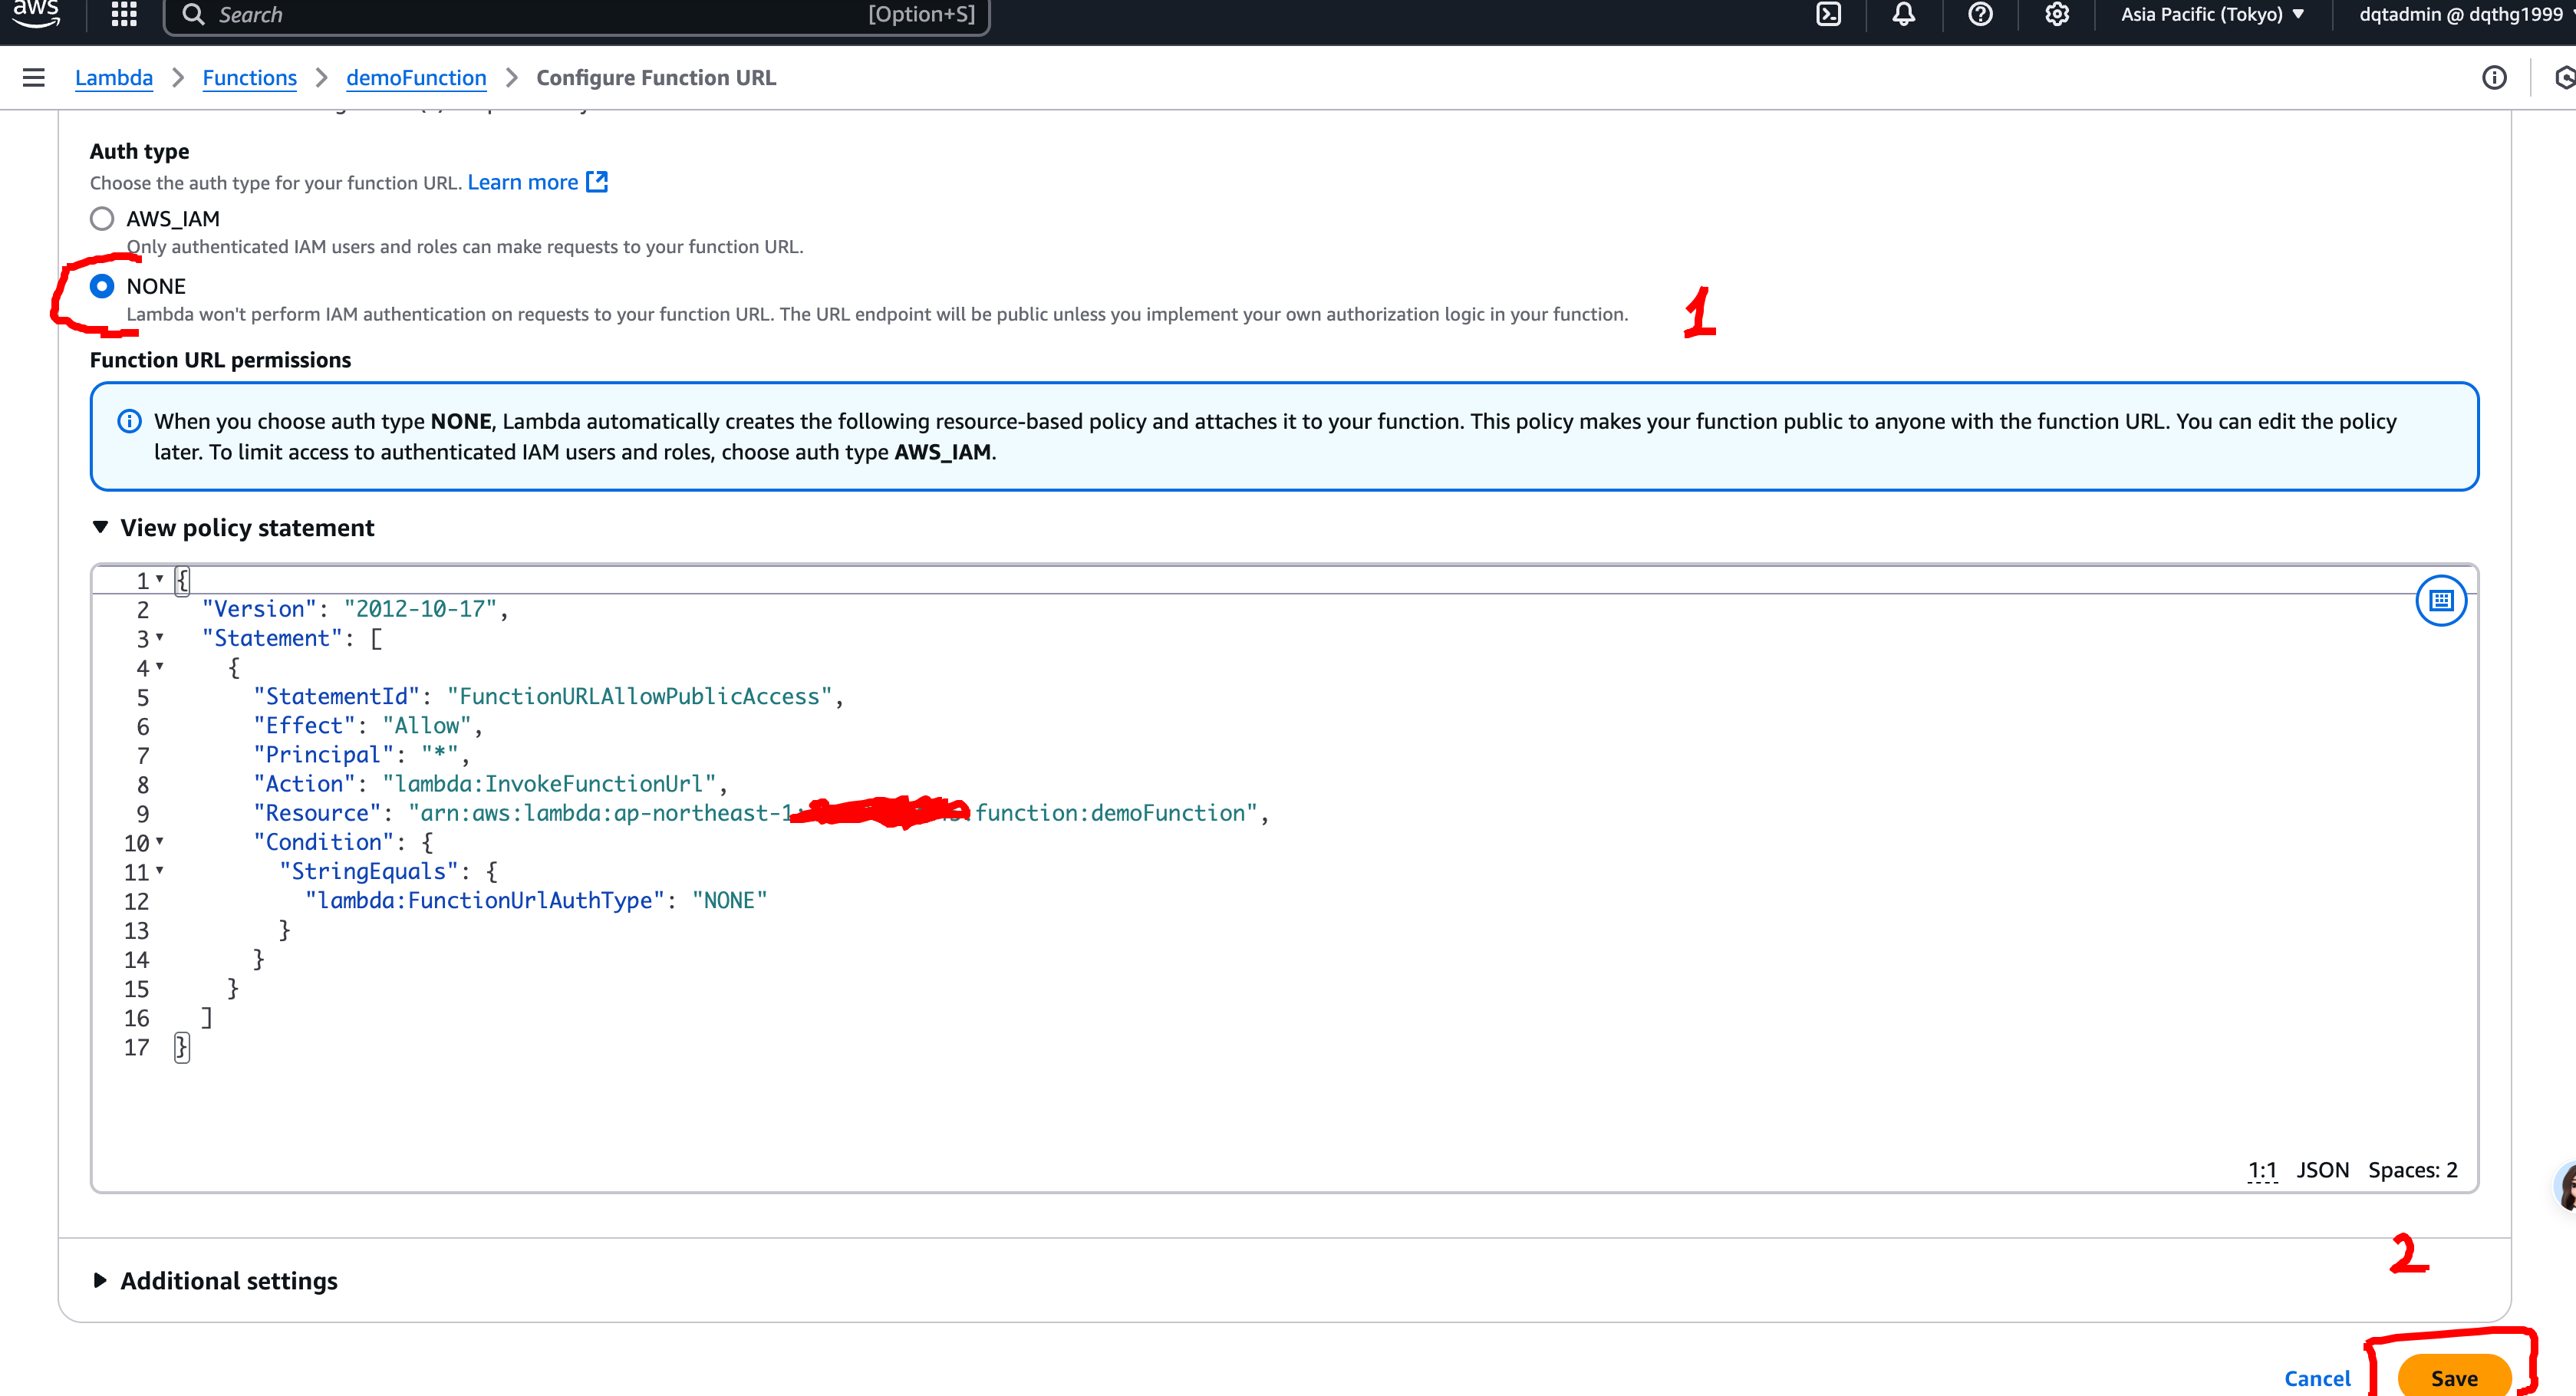Open the help question mark menu
Screen dimensions: 2576x1396
coord(1980,14)
